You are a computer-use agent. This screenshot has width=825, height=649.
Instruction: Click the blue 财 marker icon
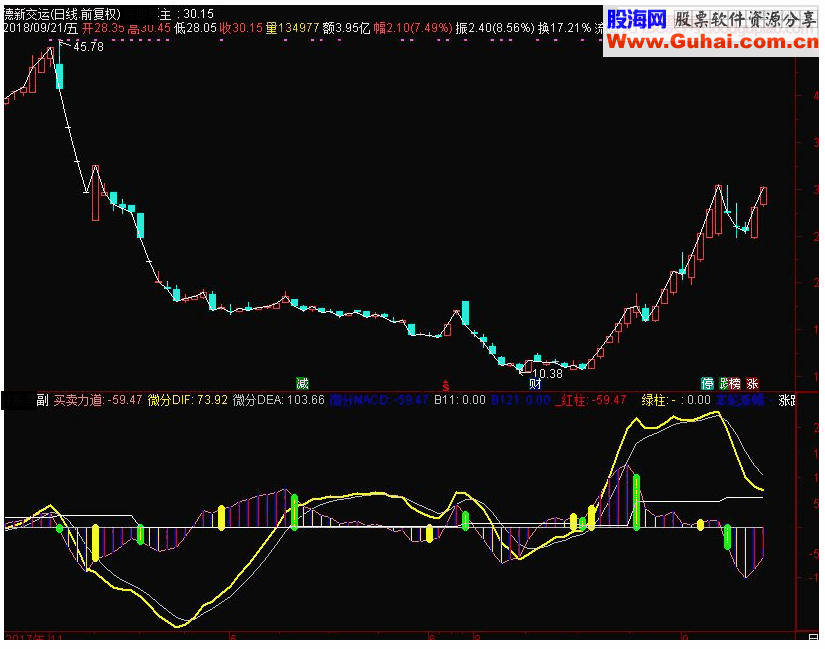coord(535,384)
